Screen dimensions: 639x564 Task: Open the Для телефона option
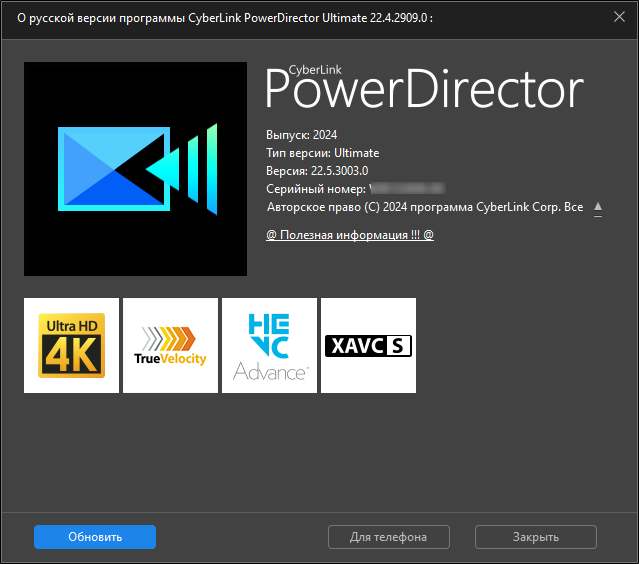(388, 537)
